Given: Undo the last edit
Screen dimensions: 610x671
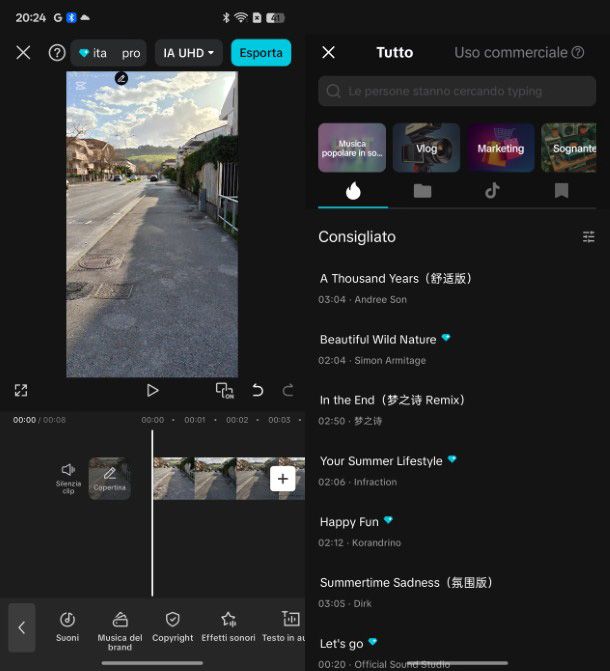Looking at the screenshot, I should pos(258,390).
